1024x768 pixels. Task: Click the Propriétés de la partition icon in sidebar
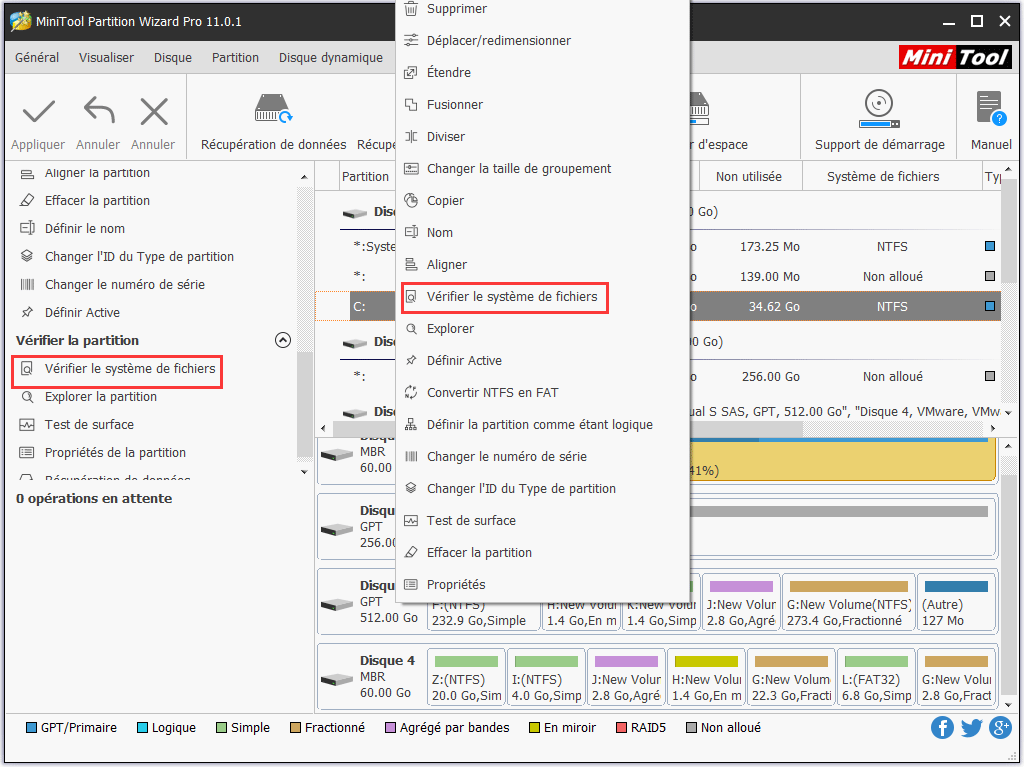[27, 453]
